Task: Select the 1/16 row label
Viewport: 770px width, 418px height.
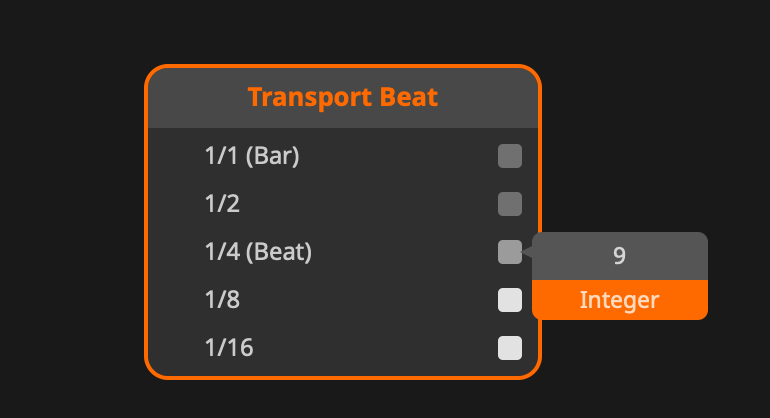Action: coord(229,348)
